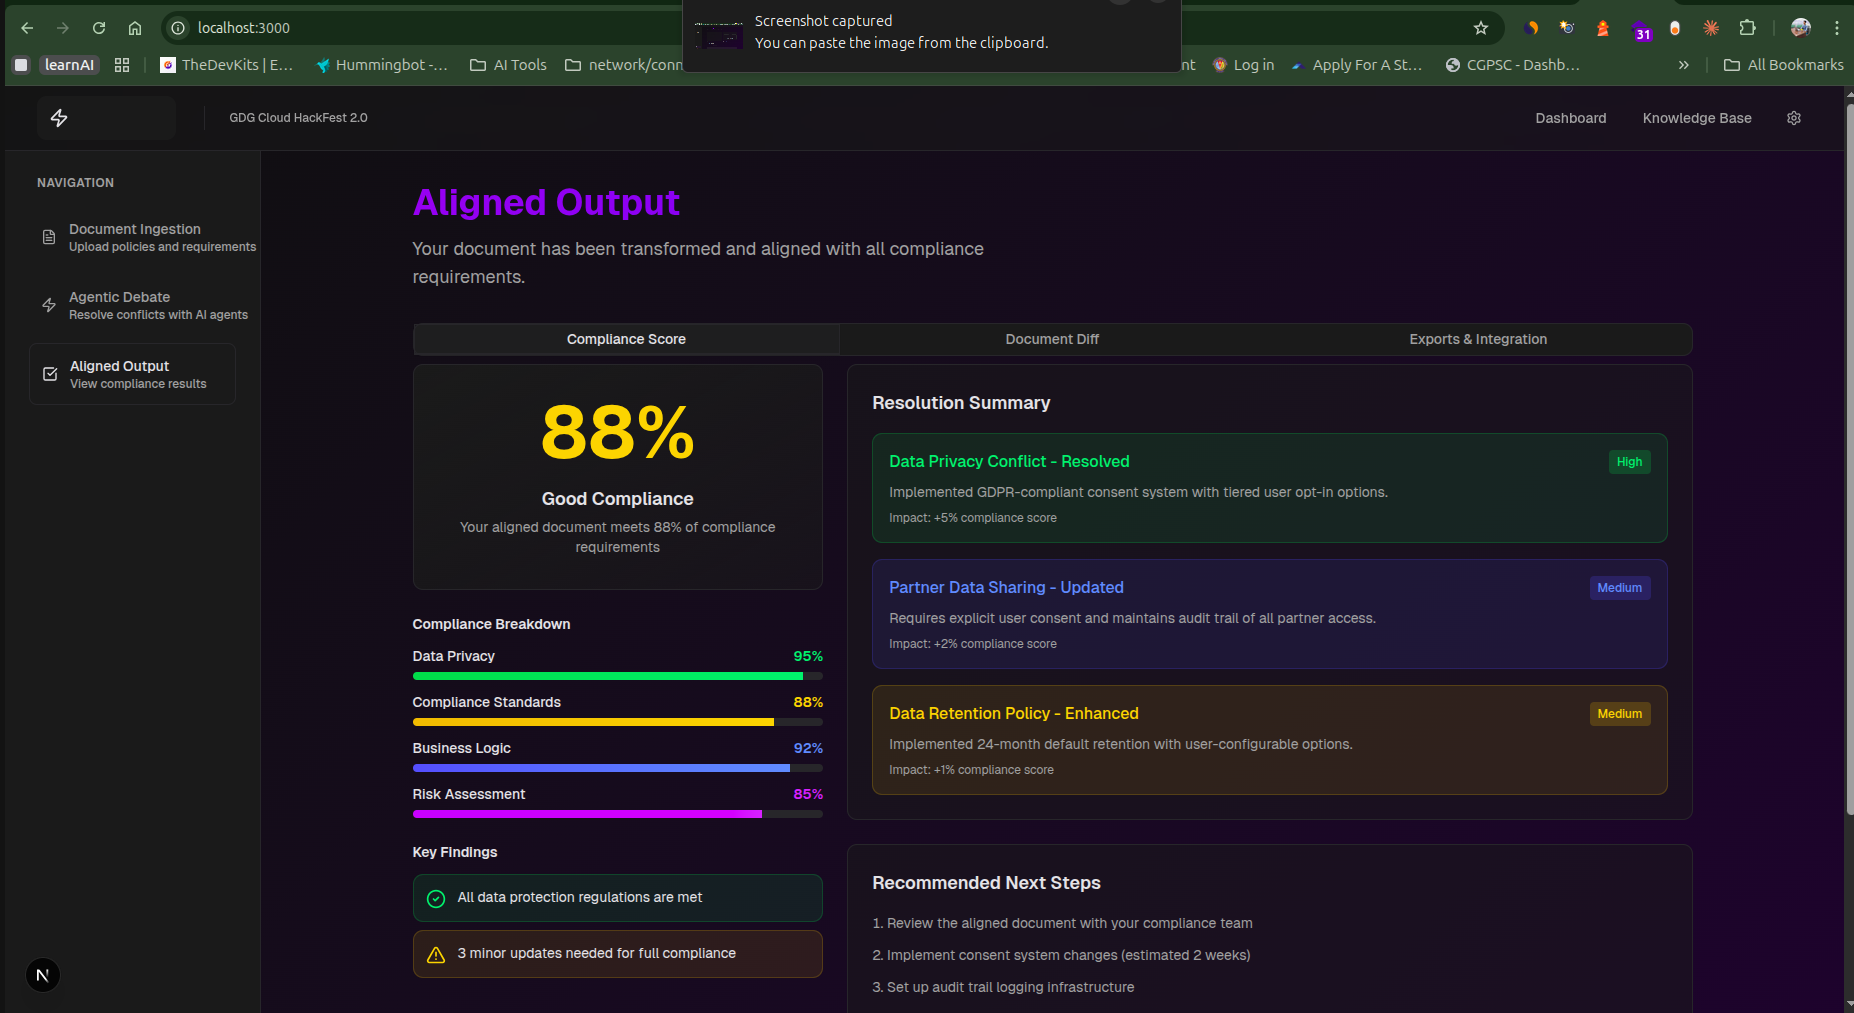The height and width of the screenshot is (1013, 1854).
Task: Click the Next.js dev tools badge
Action: pos(43,975)
